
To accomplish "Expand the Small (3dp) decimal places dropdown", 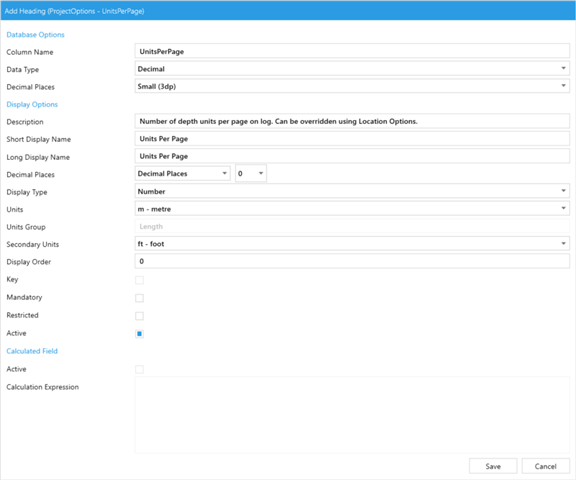I will pos(352,86).
